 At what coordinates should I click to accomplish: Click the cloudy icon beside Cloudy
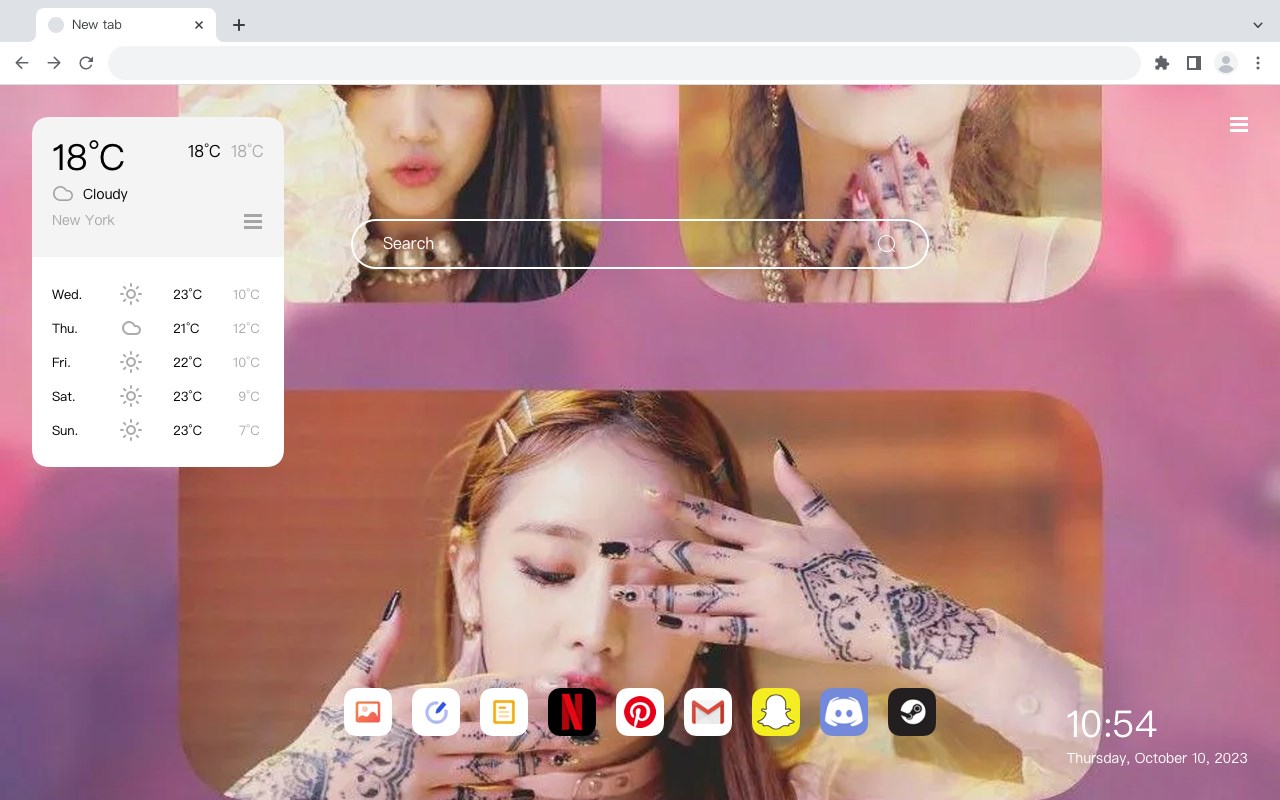point(63,194)
